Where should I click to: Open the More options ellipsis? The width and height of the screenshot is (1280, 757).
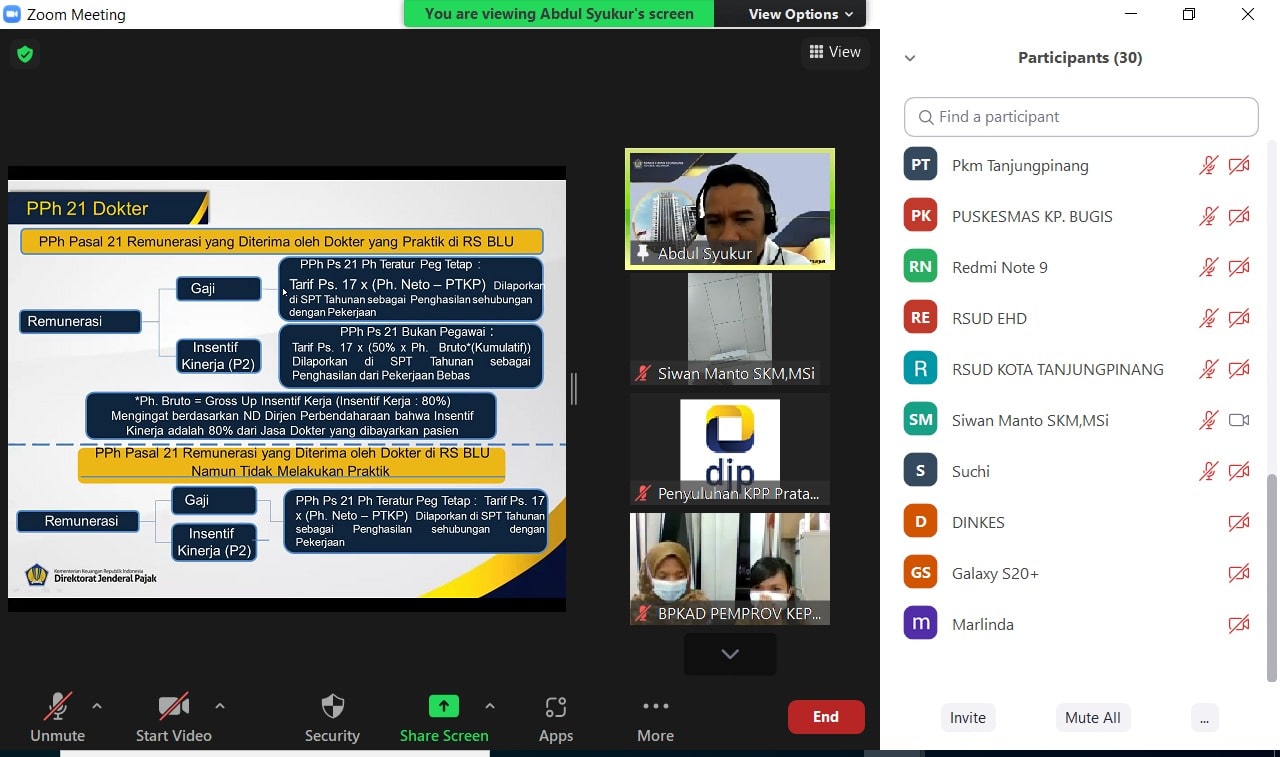point(655,706)
